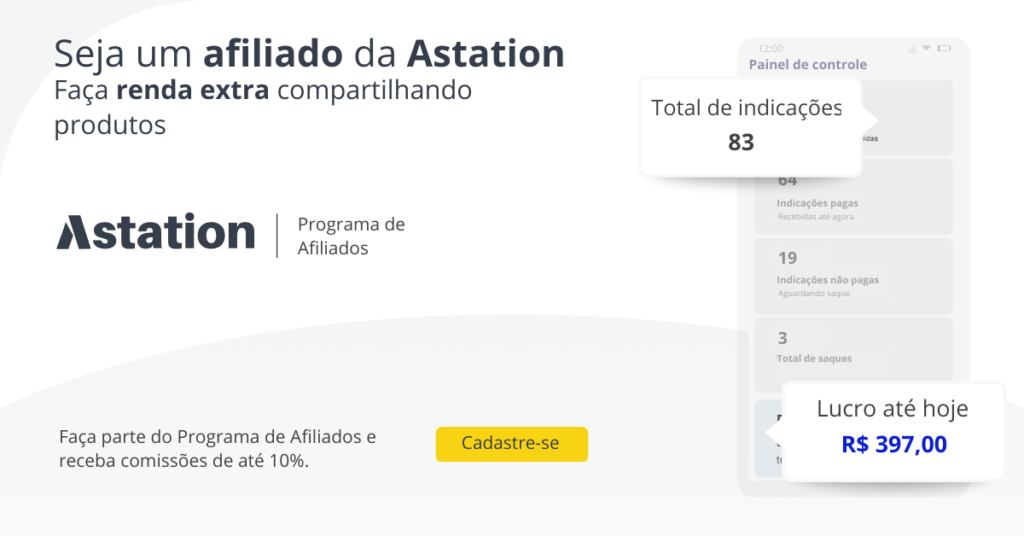
Task: Open the 19 Indicações não pagas card
Action: [854, 276]
